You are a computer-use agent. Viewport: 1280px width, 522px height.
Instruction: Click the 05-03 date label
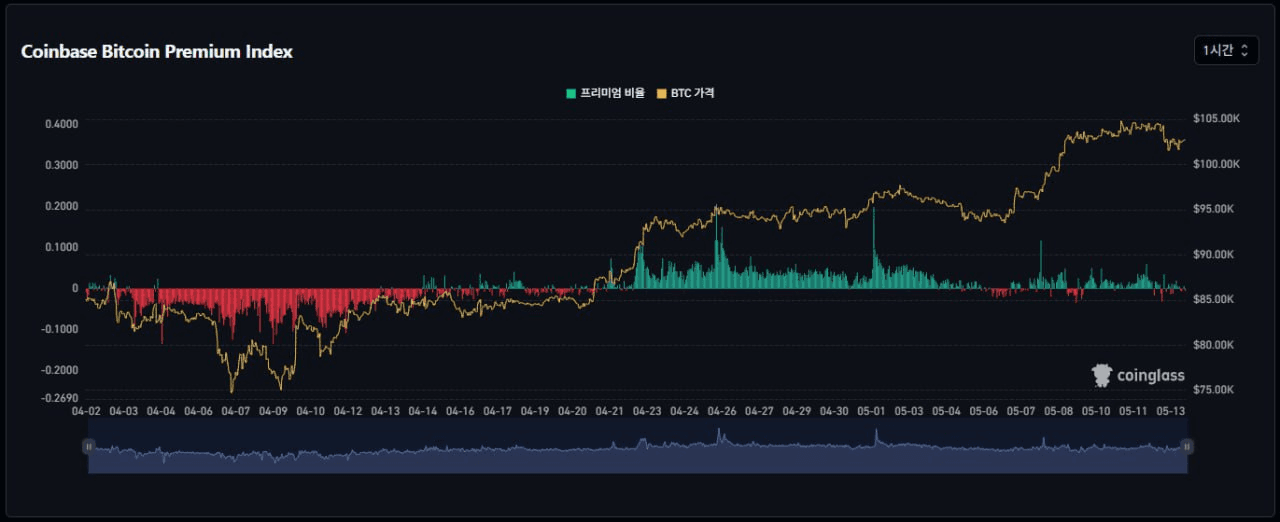click(909, 411)
